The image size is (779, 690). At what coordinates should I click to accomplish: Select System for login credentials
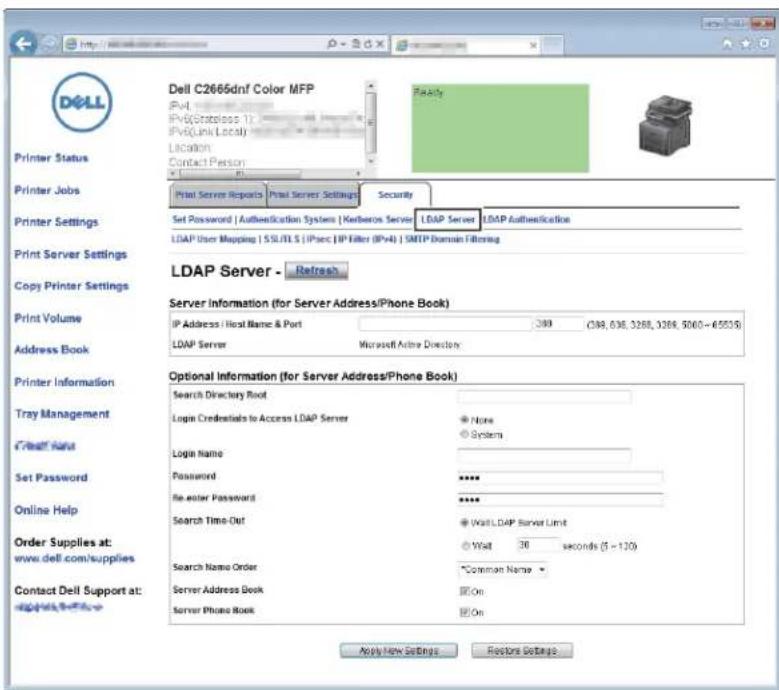(x=465, y=435)
